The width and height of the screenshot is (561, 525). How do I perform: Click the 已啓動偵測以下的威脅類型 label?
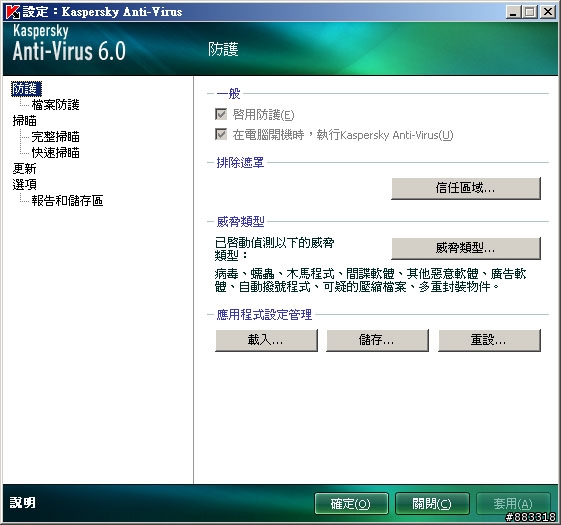274,249
